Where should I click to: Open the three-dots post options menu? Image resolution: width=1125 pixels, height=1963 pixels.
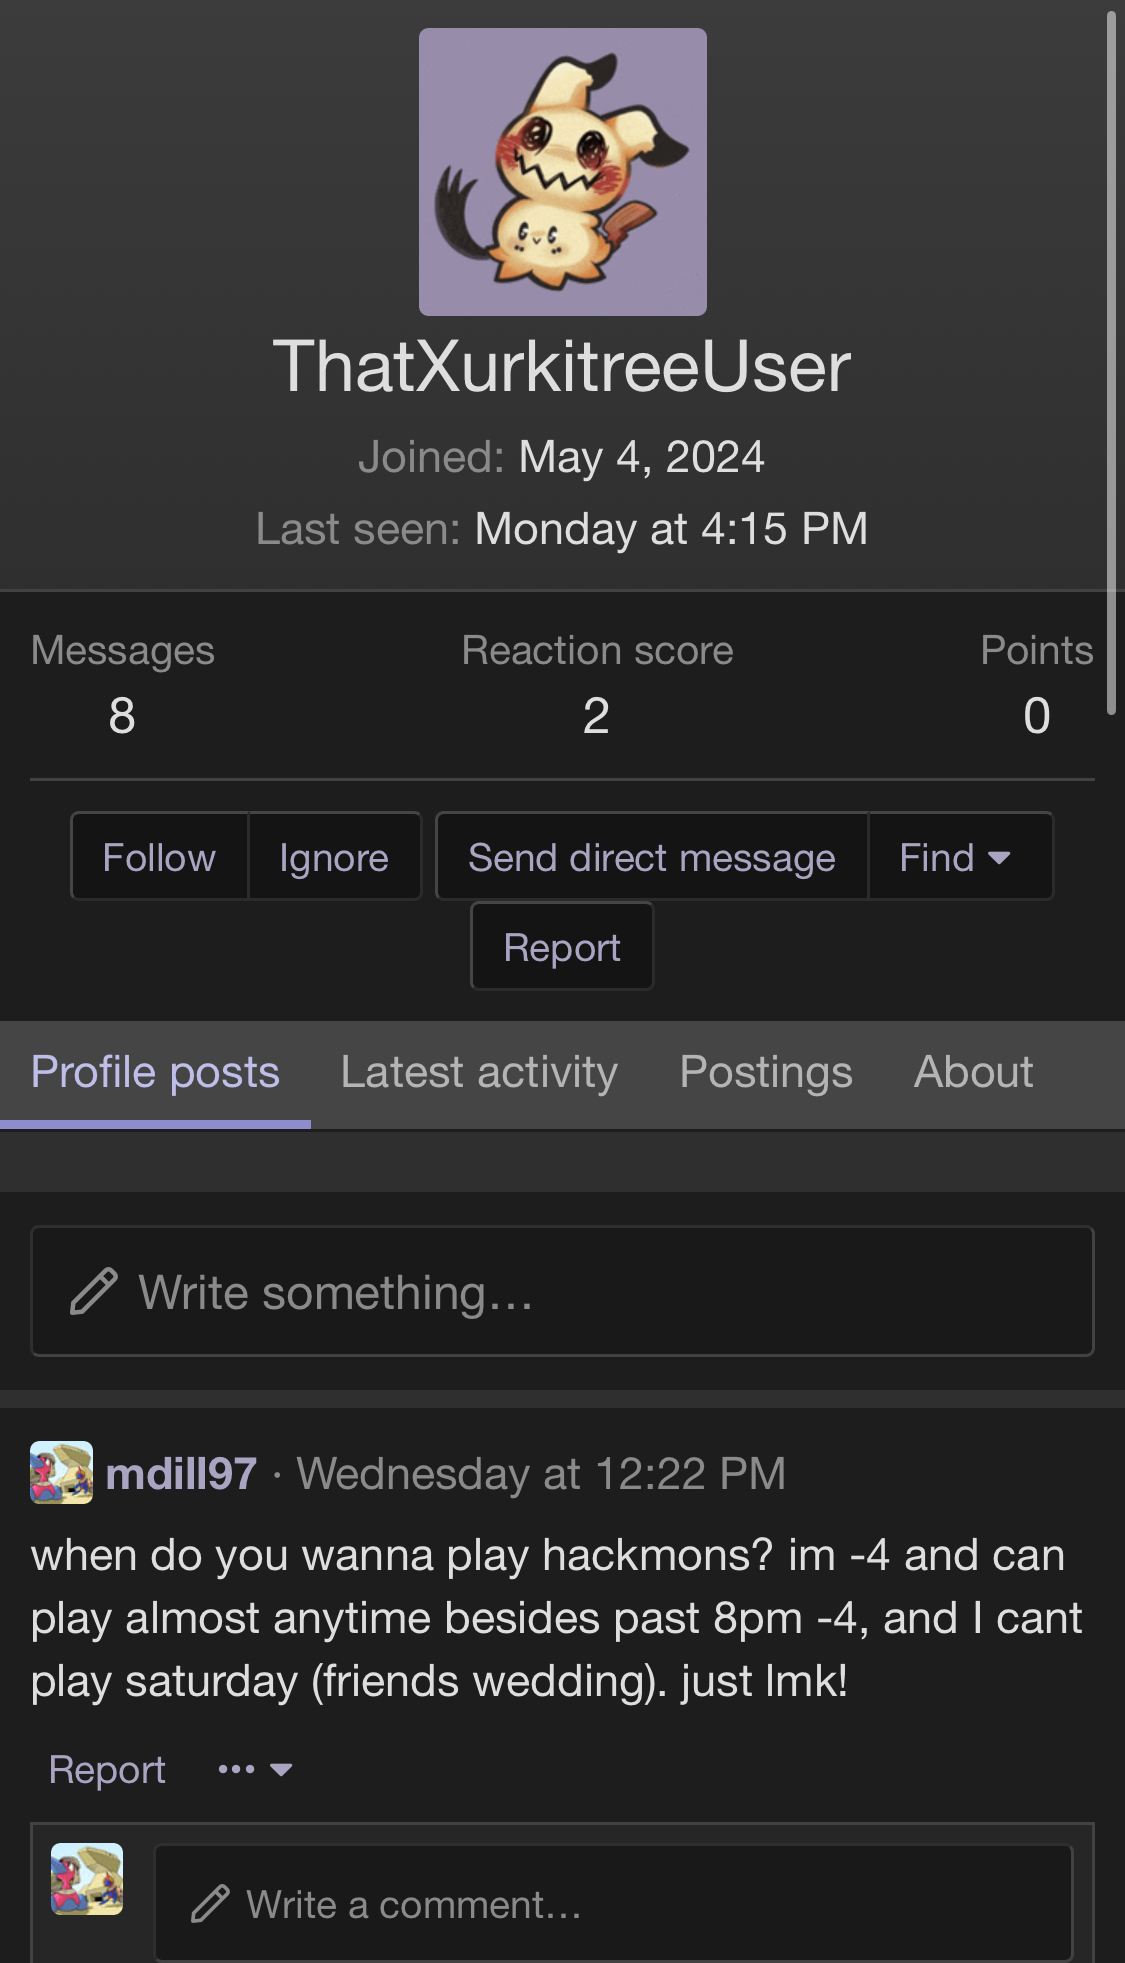(254, 1769)
